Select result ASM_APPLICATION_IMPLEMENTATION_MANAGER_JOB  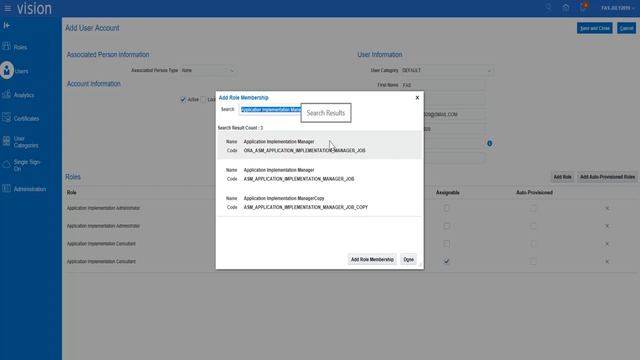320,174
